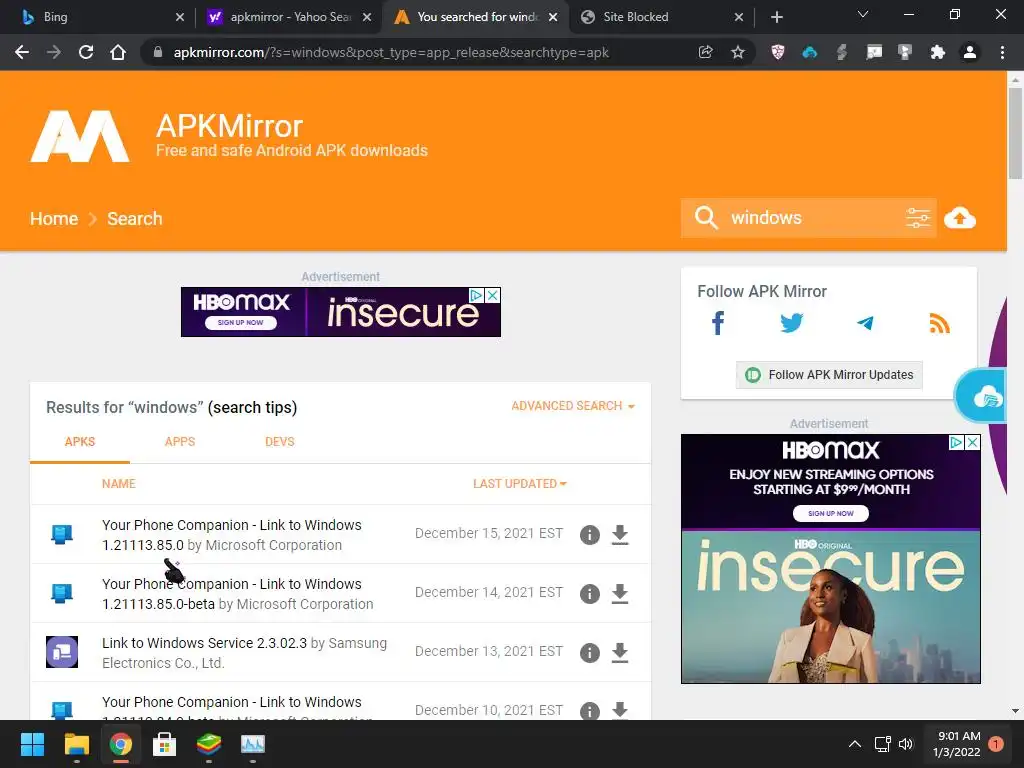Open the browser profile icon

[970, 52]
